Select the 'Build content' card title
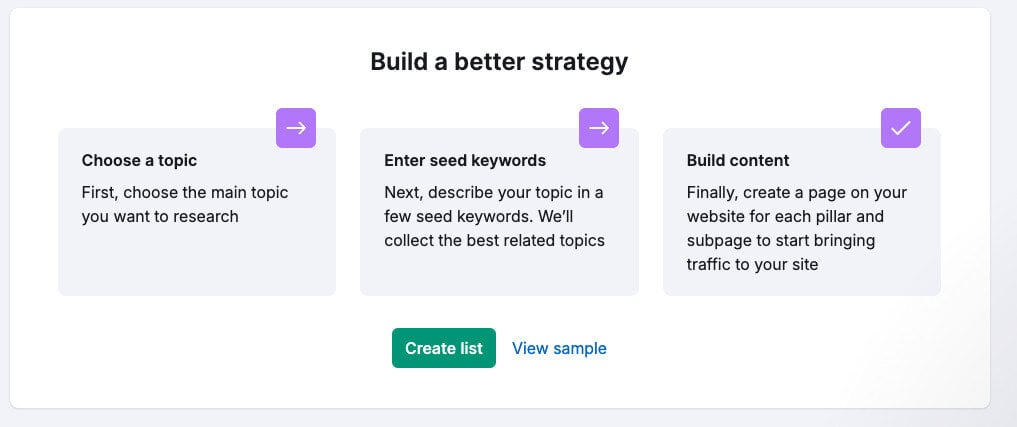Image resolution: width=1017 pixels, height=427 pixels. [738, 160]
